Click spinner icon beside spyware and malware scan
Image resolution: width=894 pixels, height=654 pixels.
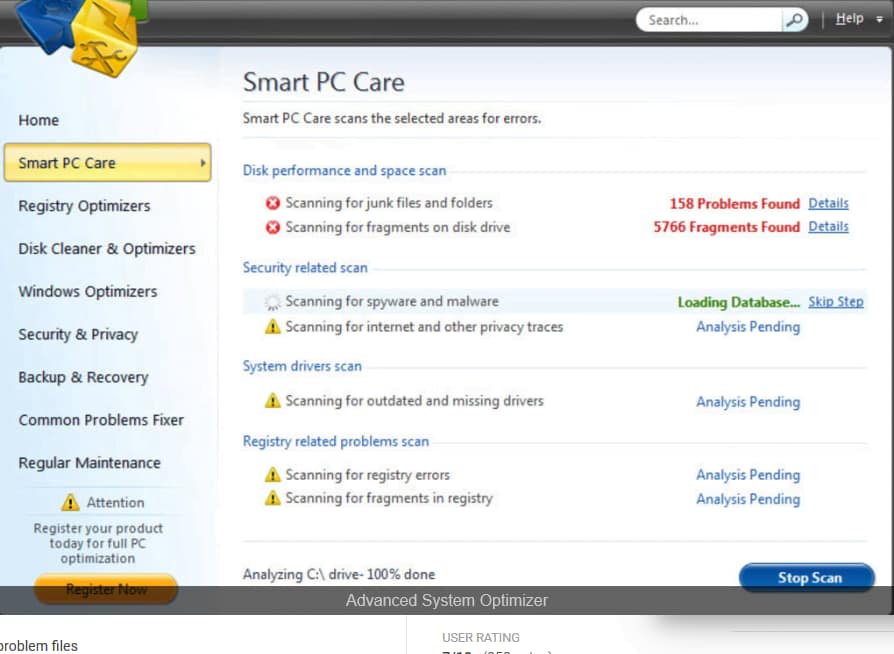pyautogui.click(x=272, y=302)
